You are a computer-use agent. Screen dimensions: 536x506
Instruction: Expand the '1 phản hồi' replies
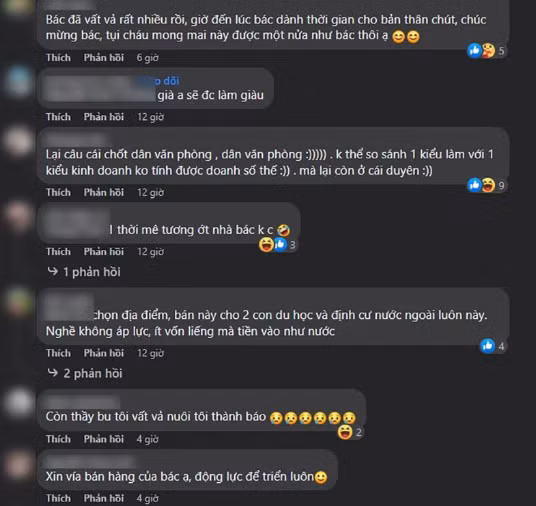point(84,272)
